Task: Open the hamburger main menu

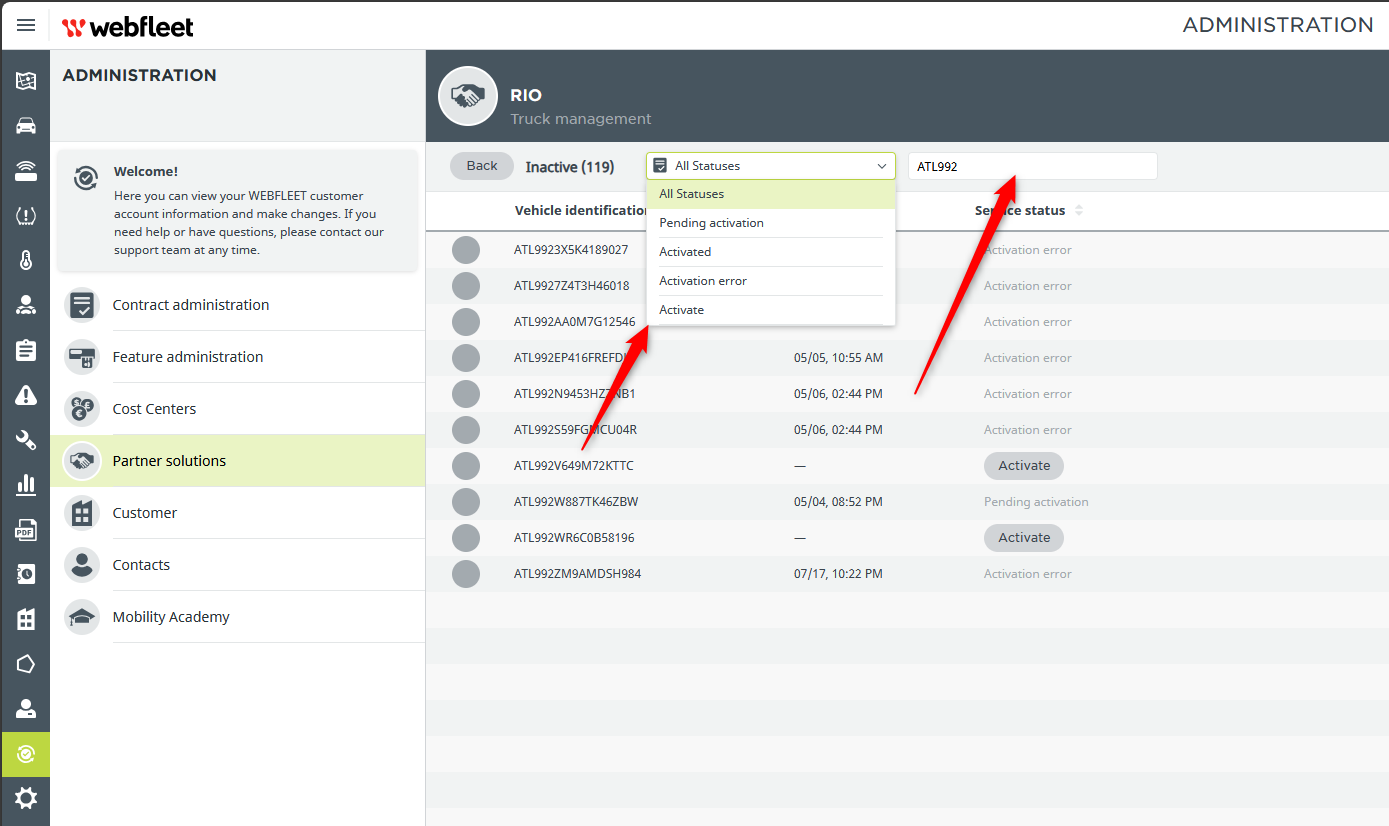Action: pos(26,25)
